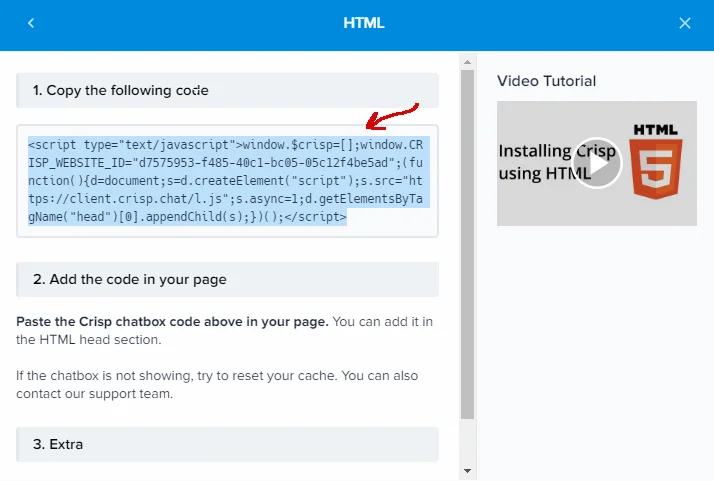Click the red hand-drawn arrow annotation
Screen dimensions: 714x481
pos(393,112)
